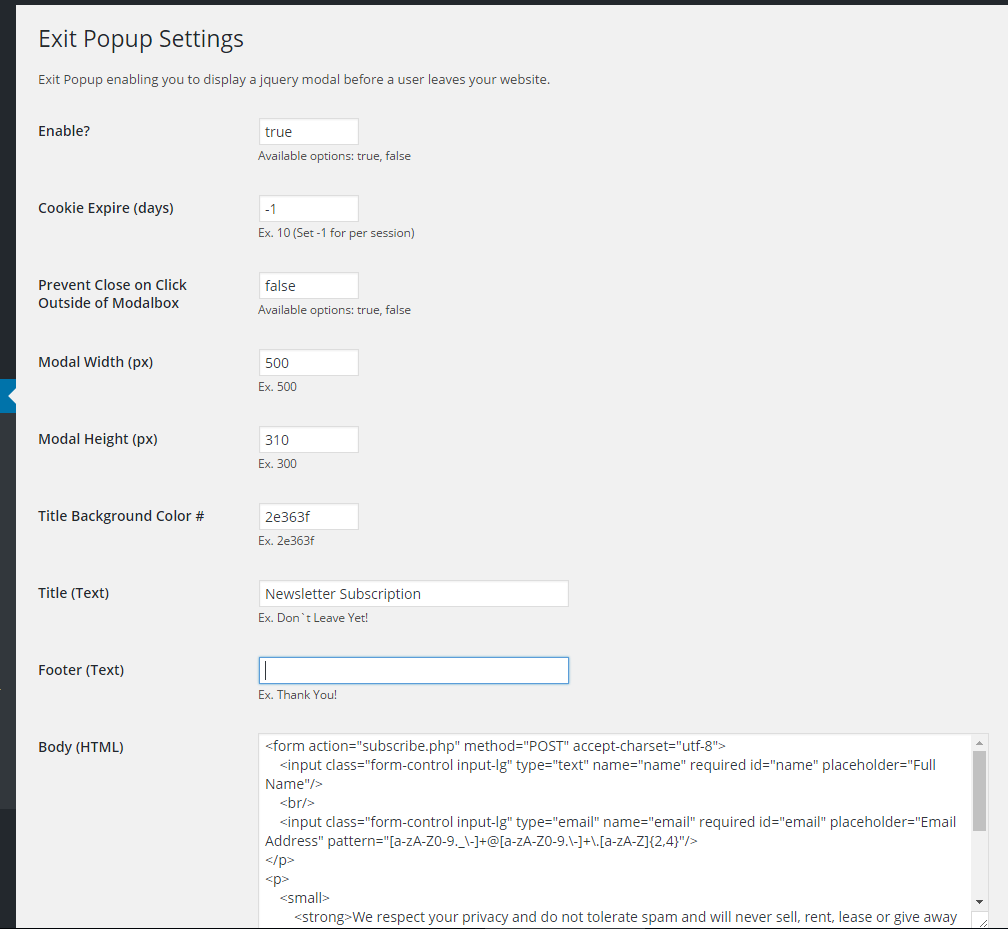Click the "Enable?" label text
The image size is (1008, 929).
64,131
